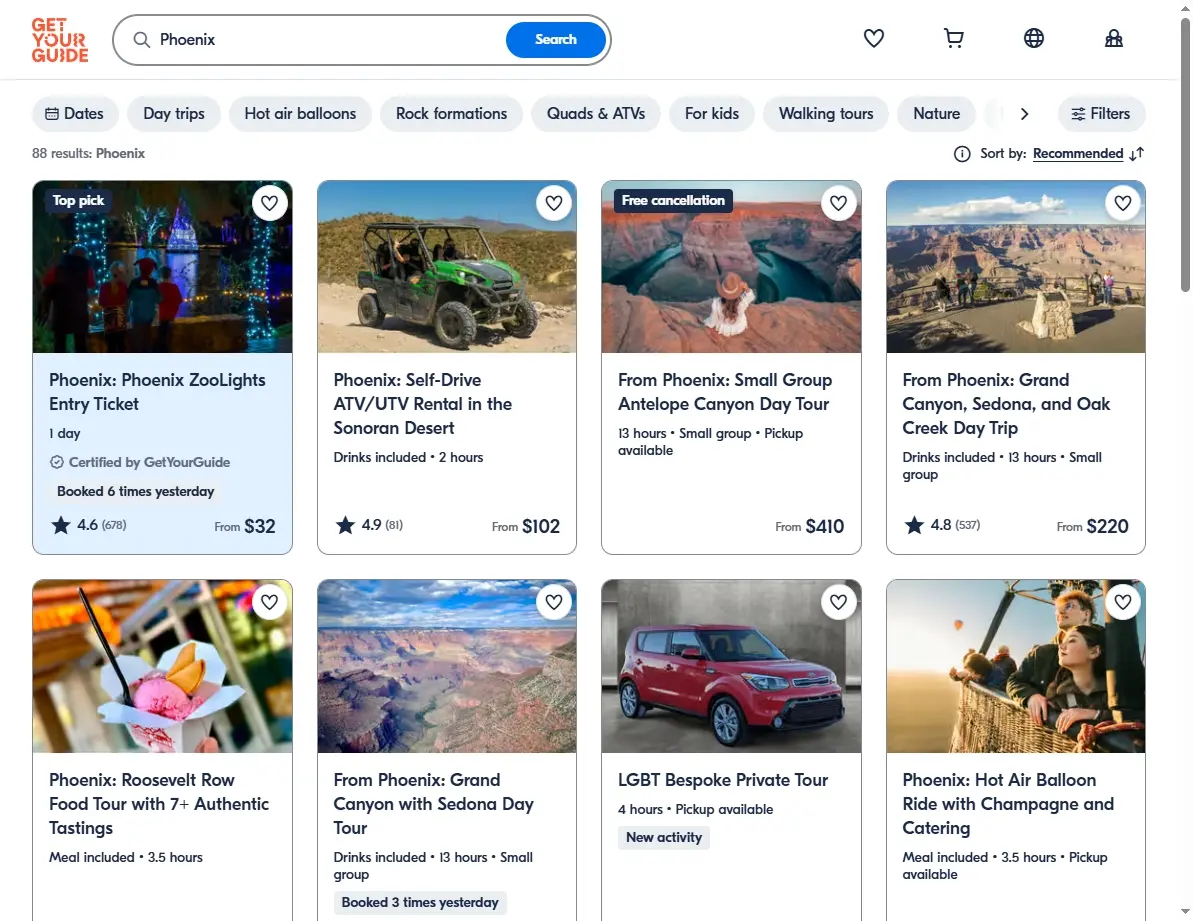Screen dimensions: 1193x921
Task: Click the From $220 price
Action: point(1093,526)
